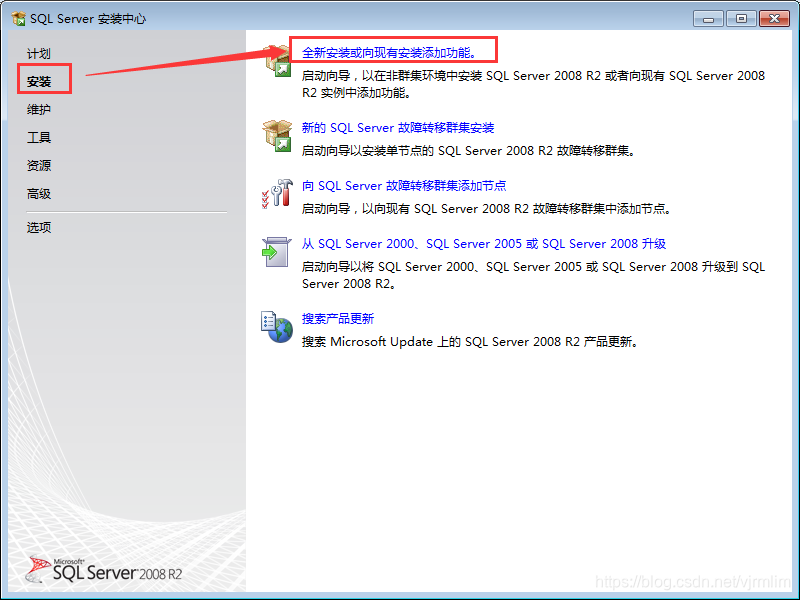Click the new installation box icon
800x600 pixels.
coord(277,61)
